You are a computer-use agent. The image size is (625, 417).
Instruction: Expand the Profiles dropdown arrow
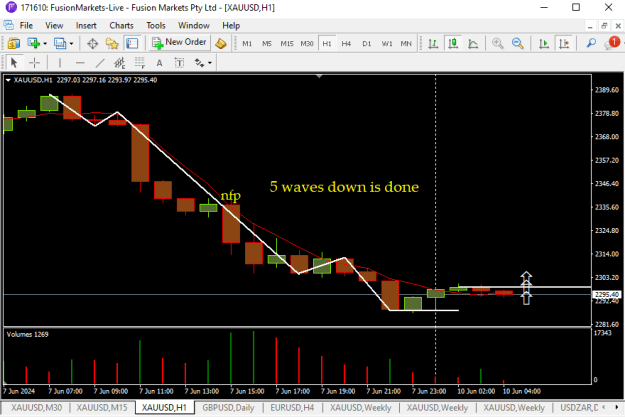(71, 43)
